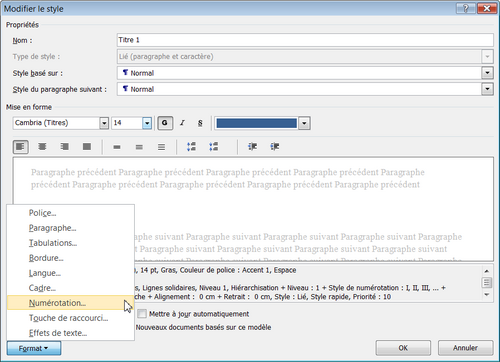Choose Cadre... from Format menu
500x362 pixels.
coord(70,288)
